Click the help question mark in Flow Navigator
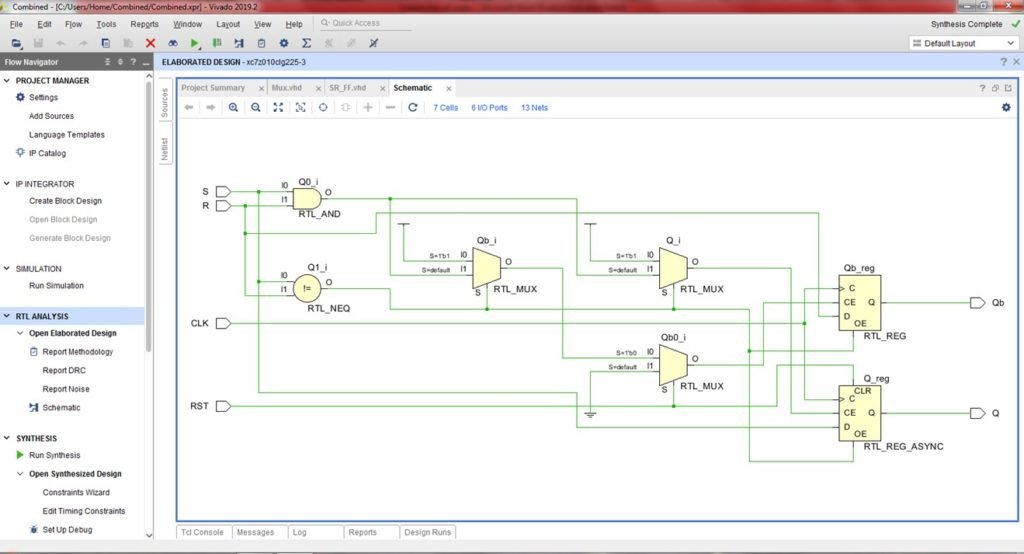 [x=133, y=62]
